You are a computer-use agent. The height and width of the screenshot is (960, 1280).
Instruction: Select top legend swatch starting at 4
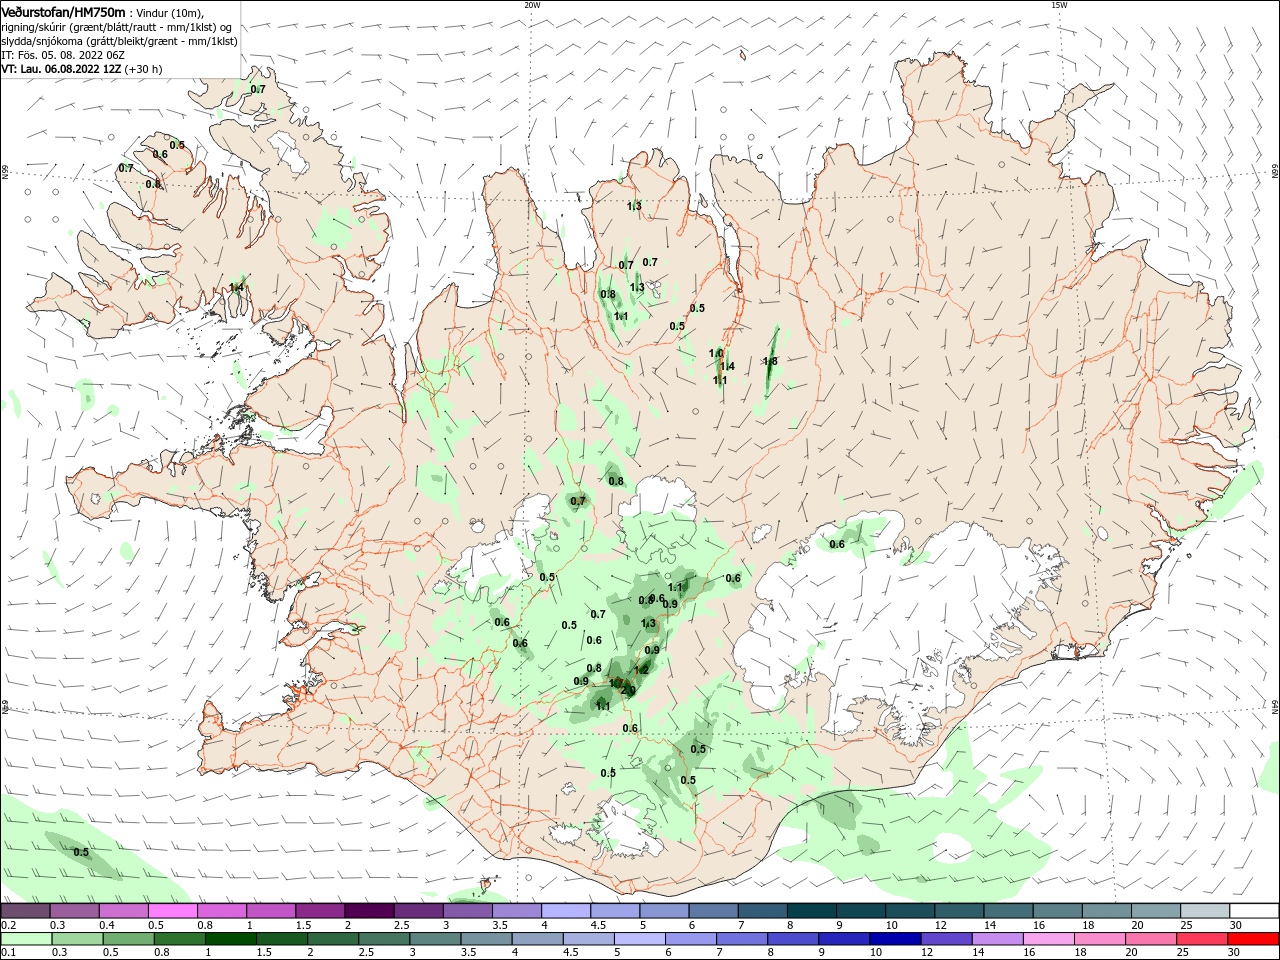565,910
